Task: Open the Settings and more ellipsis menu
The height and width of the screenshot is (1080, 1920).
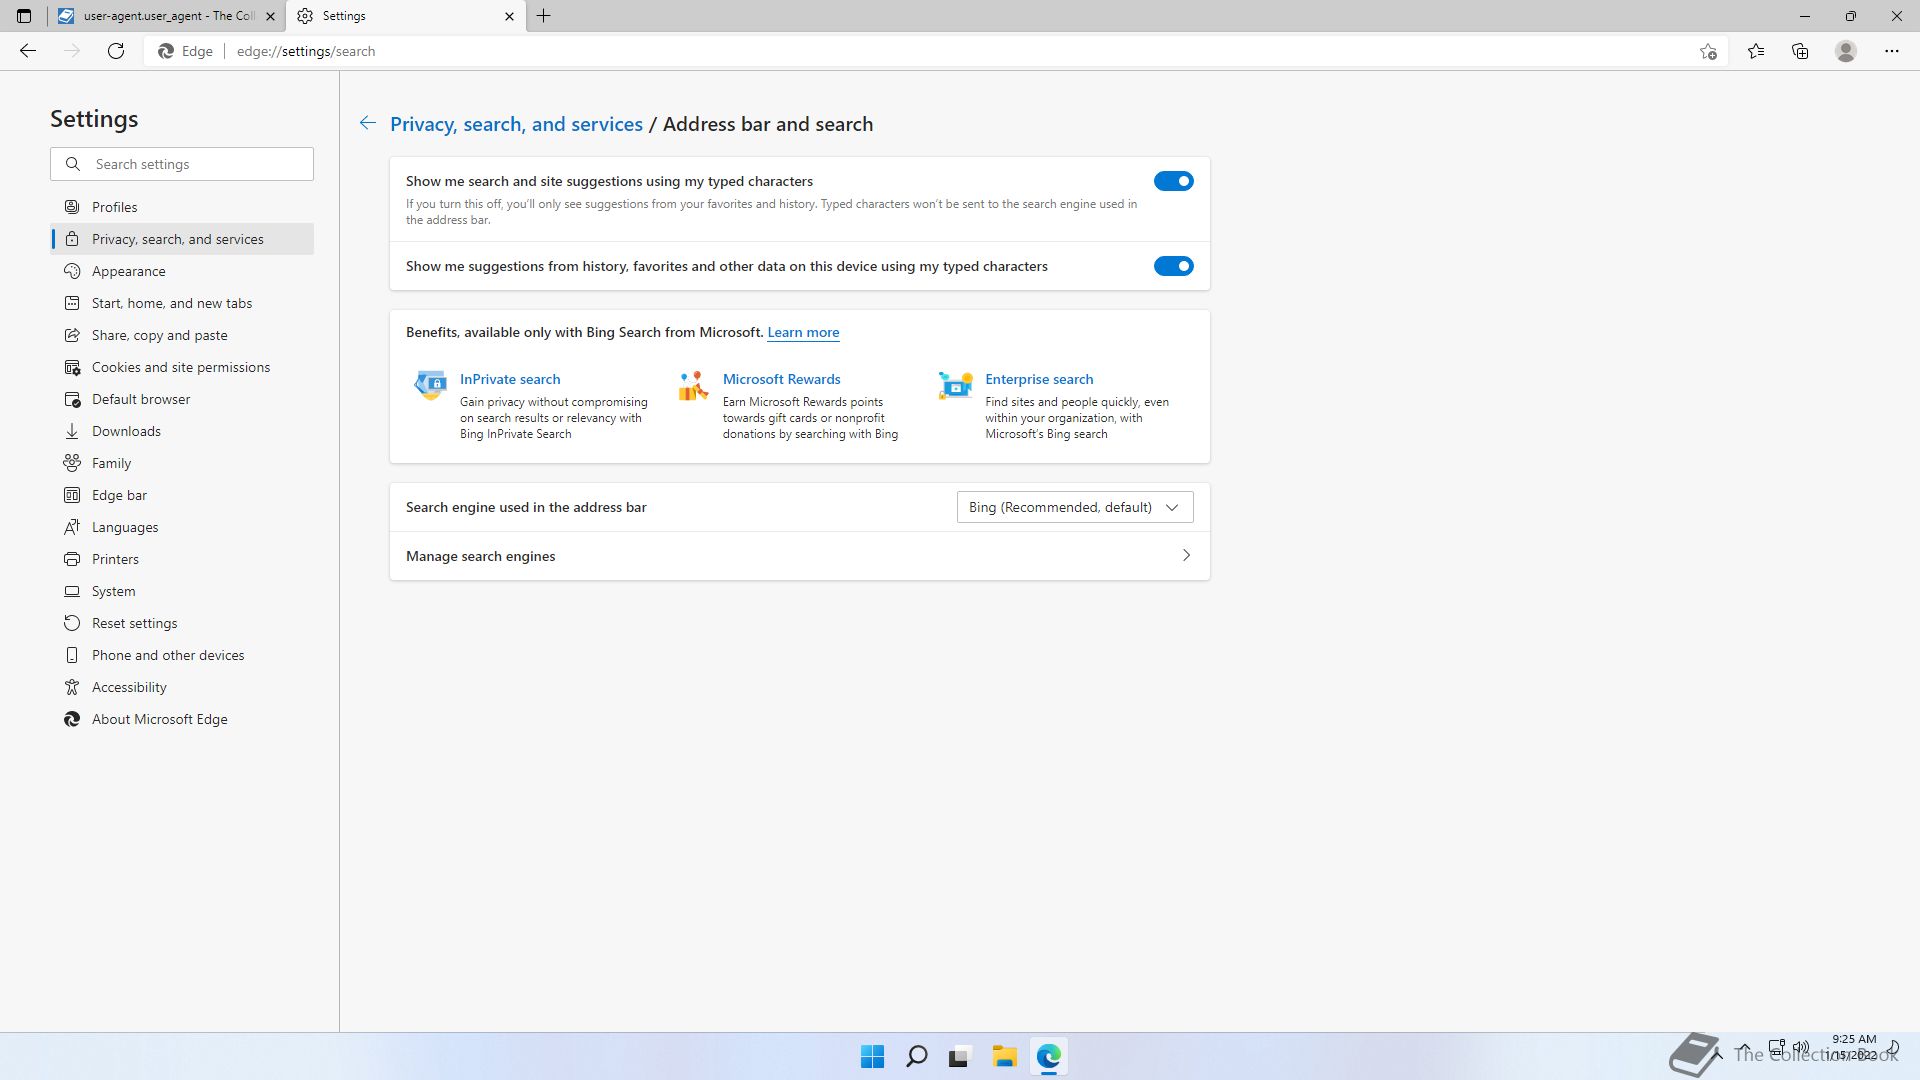Action: coord(1892,51)
